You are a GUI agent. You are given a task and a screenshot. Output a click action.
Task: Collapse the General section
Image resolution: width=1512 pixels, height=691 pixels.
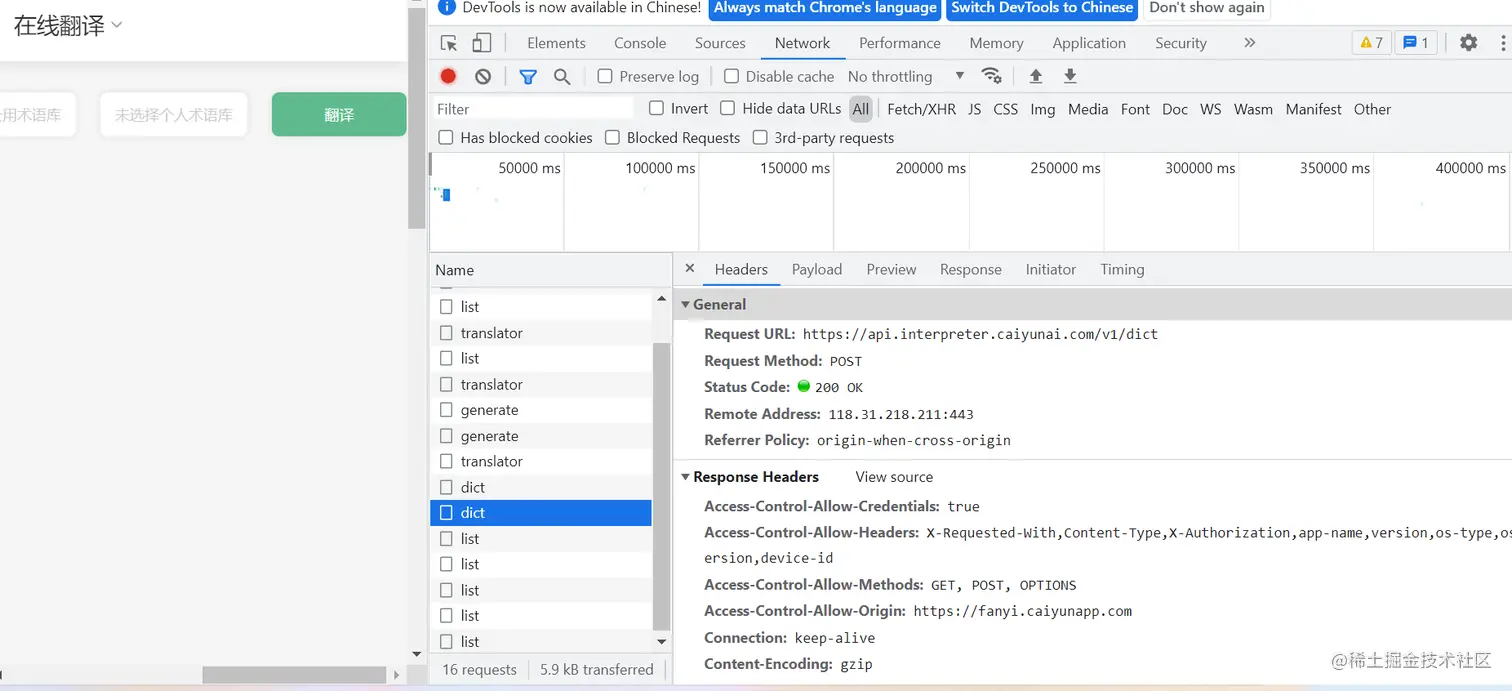click(x=686, y=304)
